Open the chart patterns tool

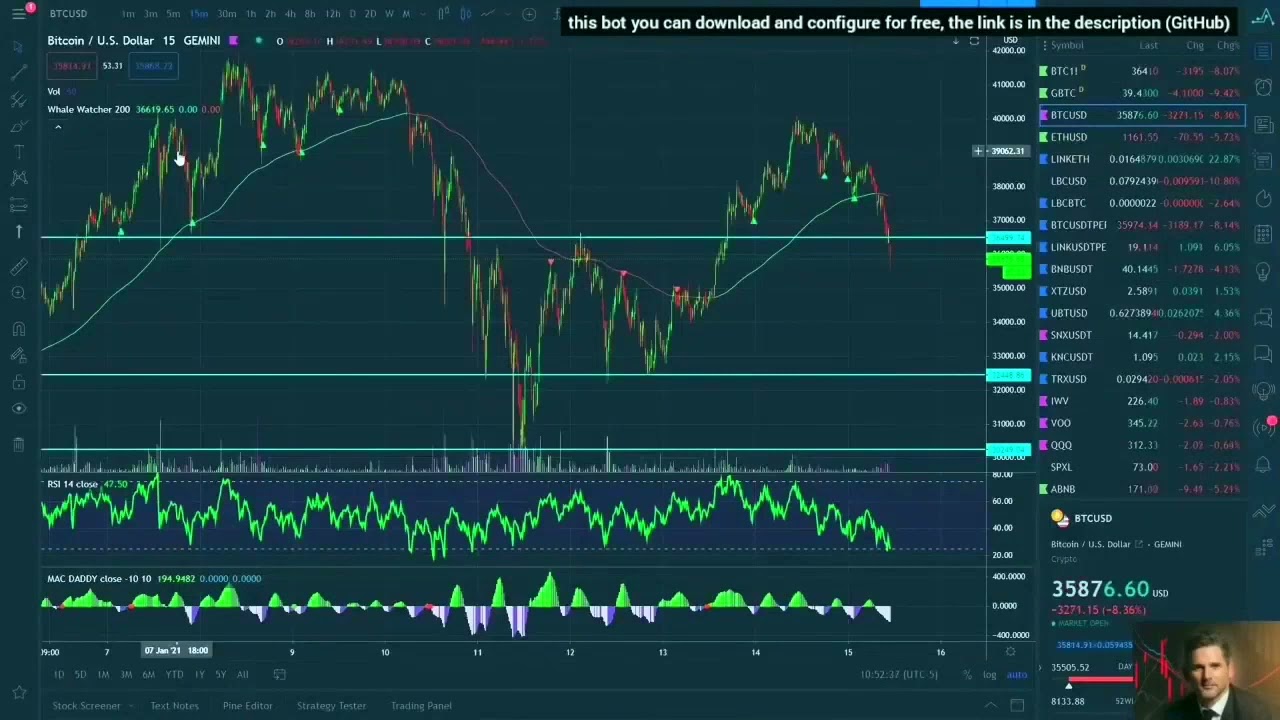click(x=18, y=178)
